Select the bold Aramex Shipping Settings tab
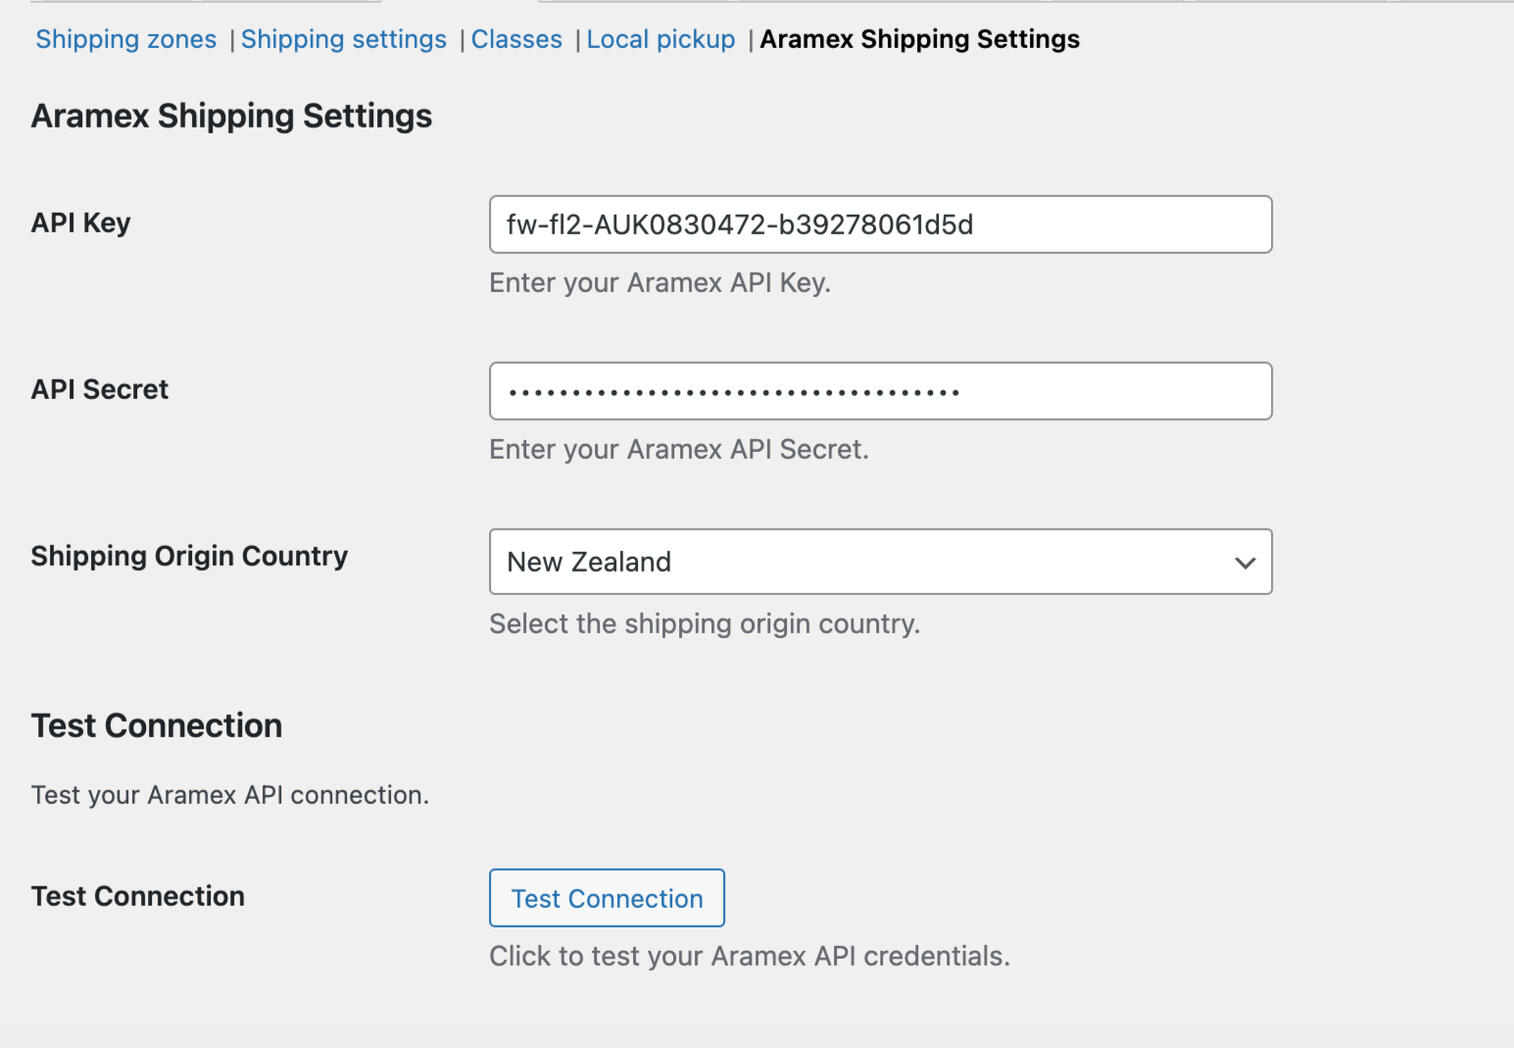The width and height of the screenshot is (1514, 1048). [x=919, y=39]
